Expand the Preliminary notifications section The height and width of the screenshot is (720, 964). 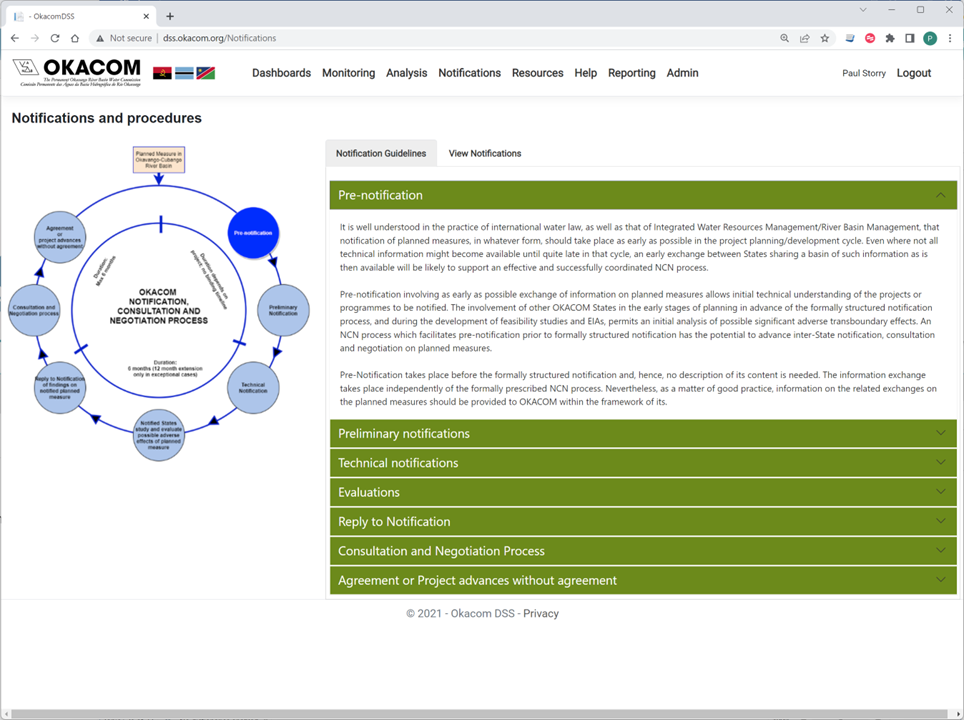[643, 433]
